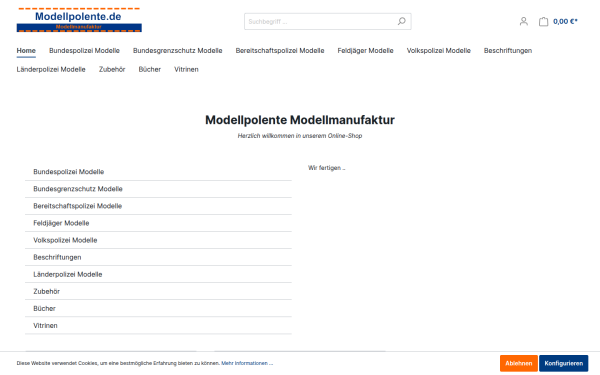Viewport: 600px width, 375px height.
Task: Click the cart total 0,00 €
Action: 565,21
